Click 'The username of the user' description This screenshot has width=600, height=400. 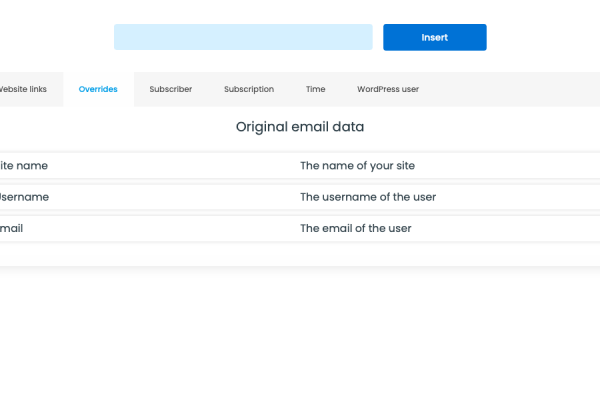[x=368, y=197]
